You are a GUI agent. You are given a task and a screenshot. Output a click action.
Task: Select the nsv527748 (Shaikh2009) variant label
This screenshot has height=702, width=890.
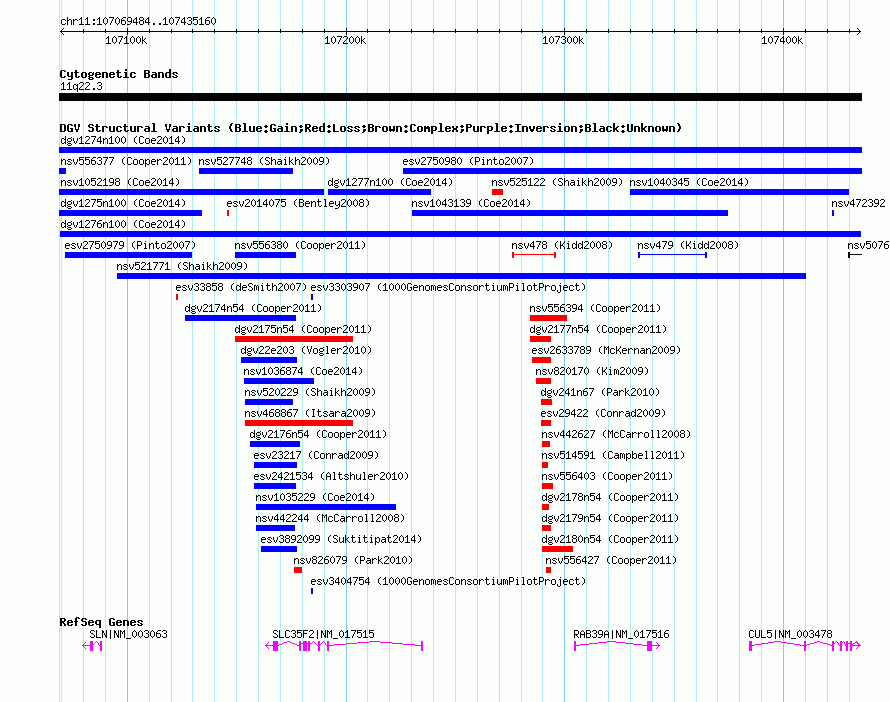point(264,161)
